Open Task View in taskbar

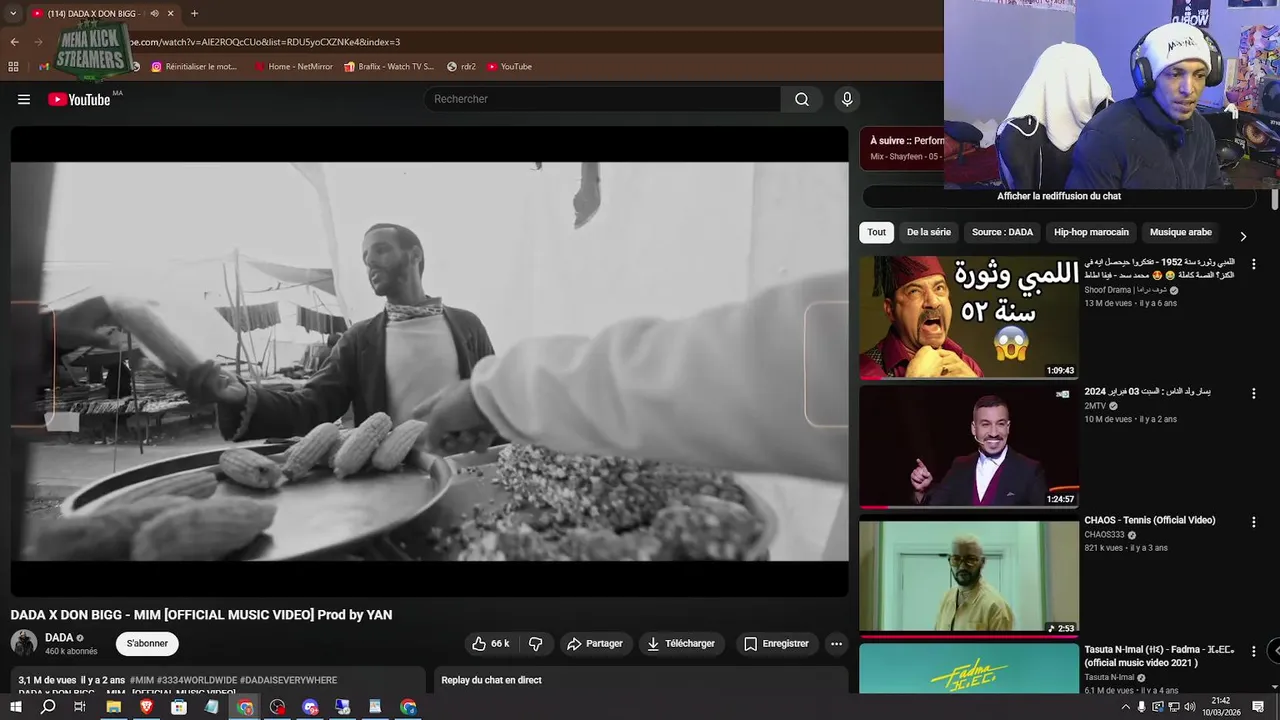(80, 707)
